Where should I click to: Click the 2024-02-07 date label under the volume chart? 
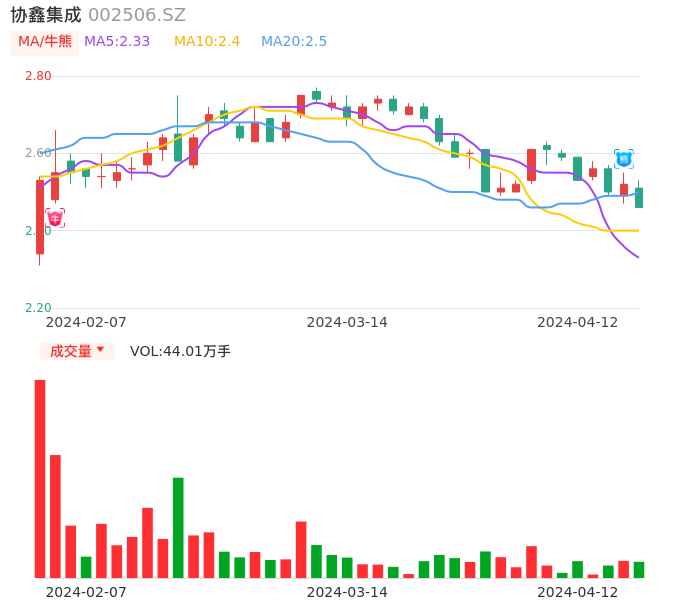pyautogui.click(x=86, y=592)
